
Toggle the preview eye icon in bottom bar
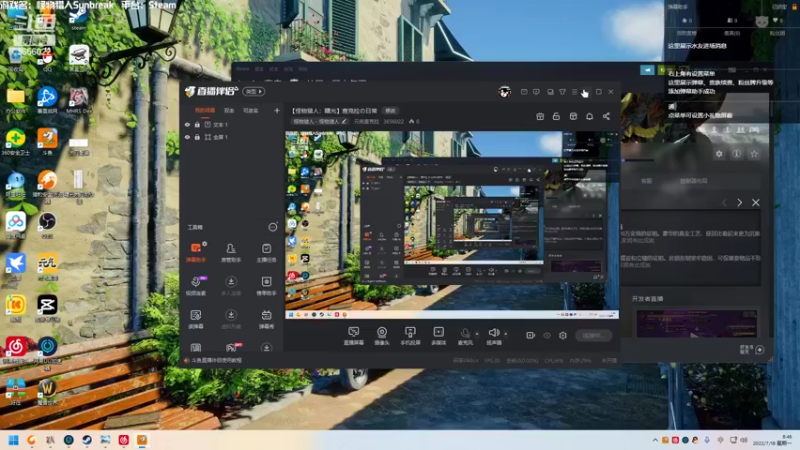coord(547,335)
